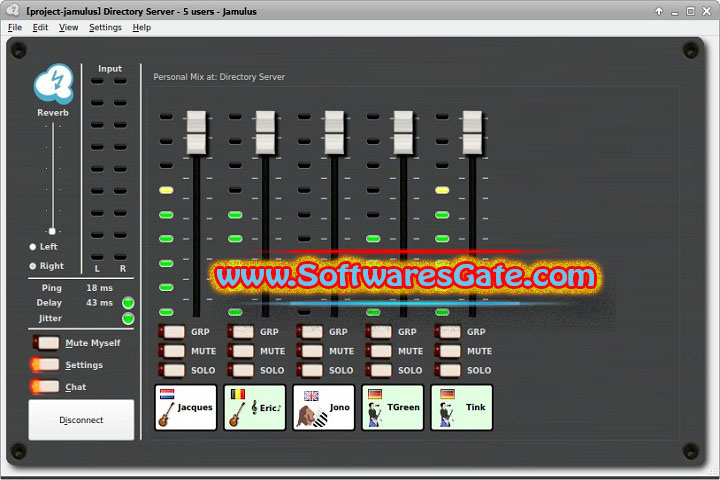Toggle GRP for Tink channel
The width and height of the screenshot is (720, 480).
447,332
